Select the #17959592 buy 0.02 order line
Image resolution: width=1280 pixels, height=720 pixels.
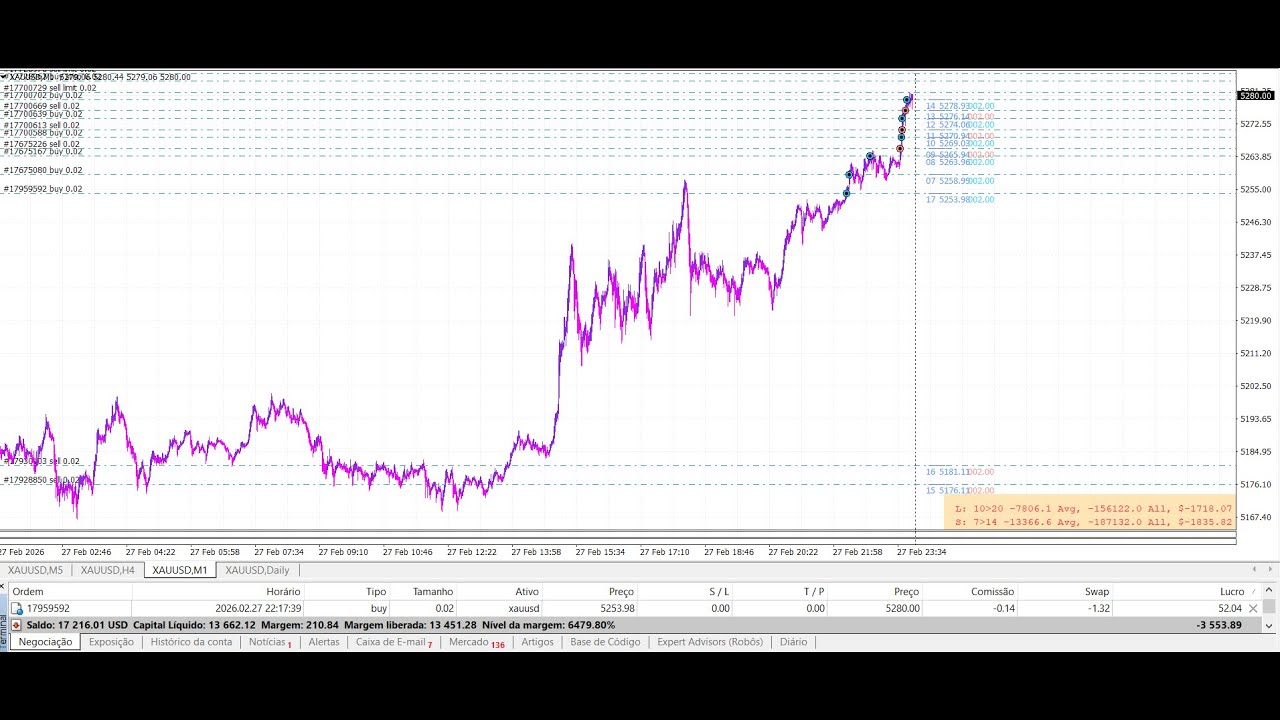click(43, 189)
